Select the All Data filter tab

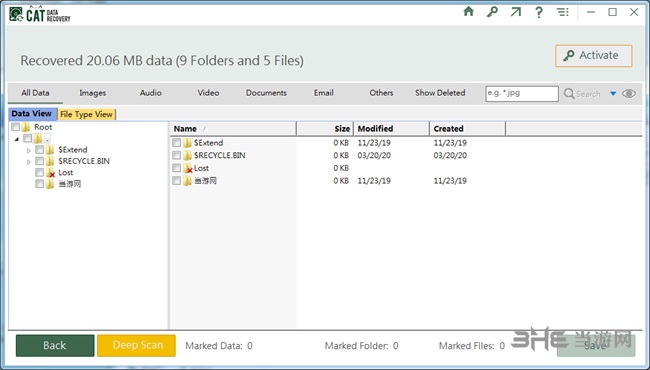coord(35,93)
